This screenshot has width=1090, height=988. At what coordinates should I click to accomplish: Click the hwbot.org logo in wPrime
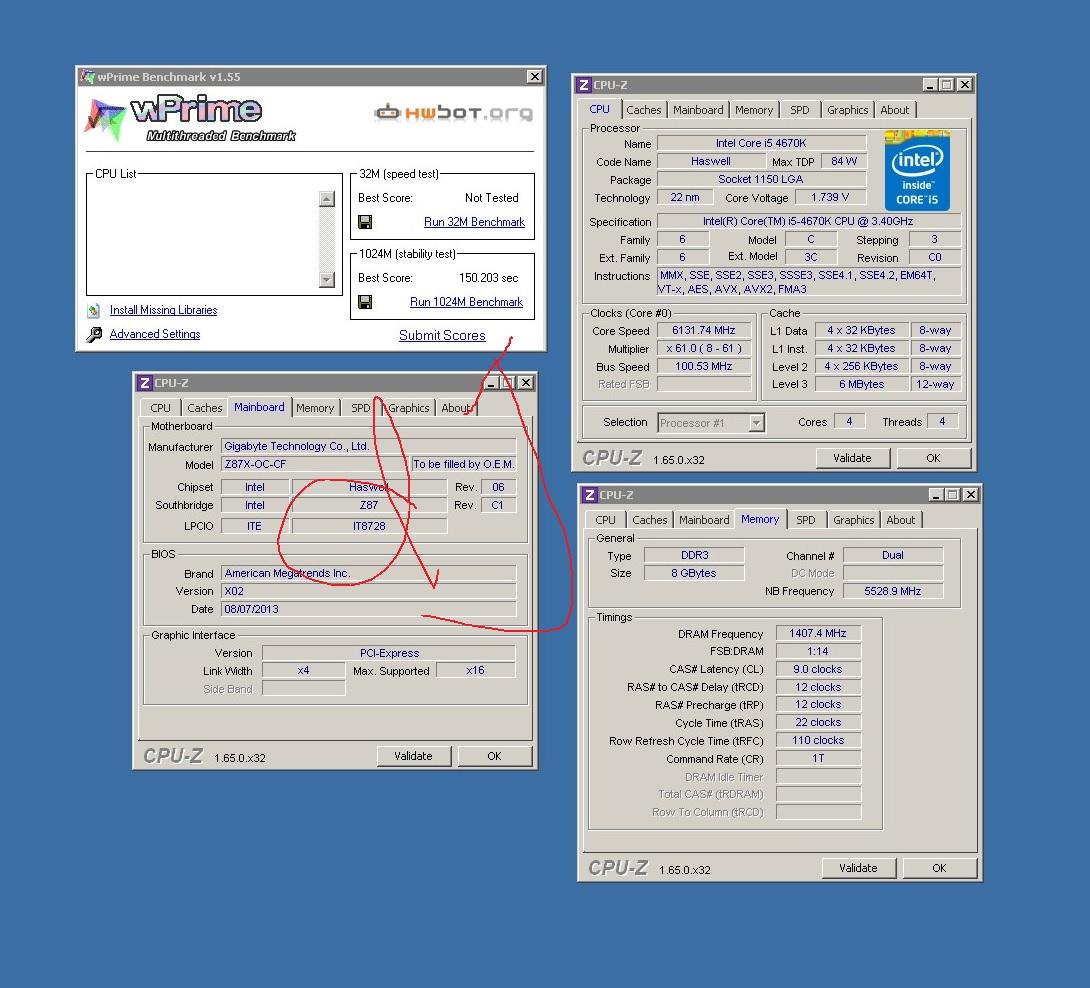pyautogui.click(x=454, y=112)
